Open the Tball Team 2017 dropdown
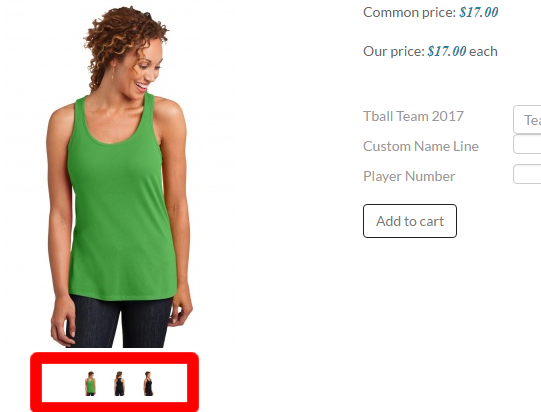 pyautogui.click(x=527, y=119)
